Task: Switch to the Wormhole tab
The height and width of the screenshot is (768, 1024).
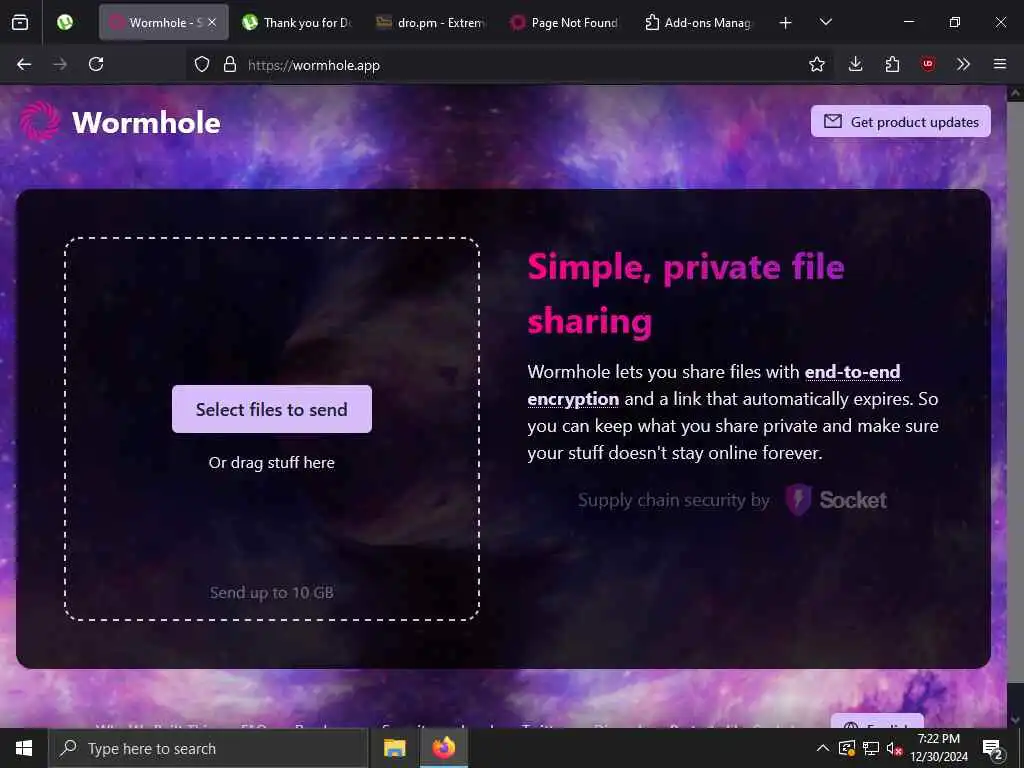Action: point(164,23)
